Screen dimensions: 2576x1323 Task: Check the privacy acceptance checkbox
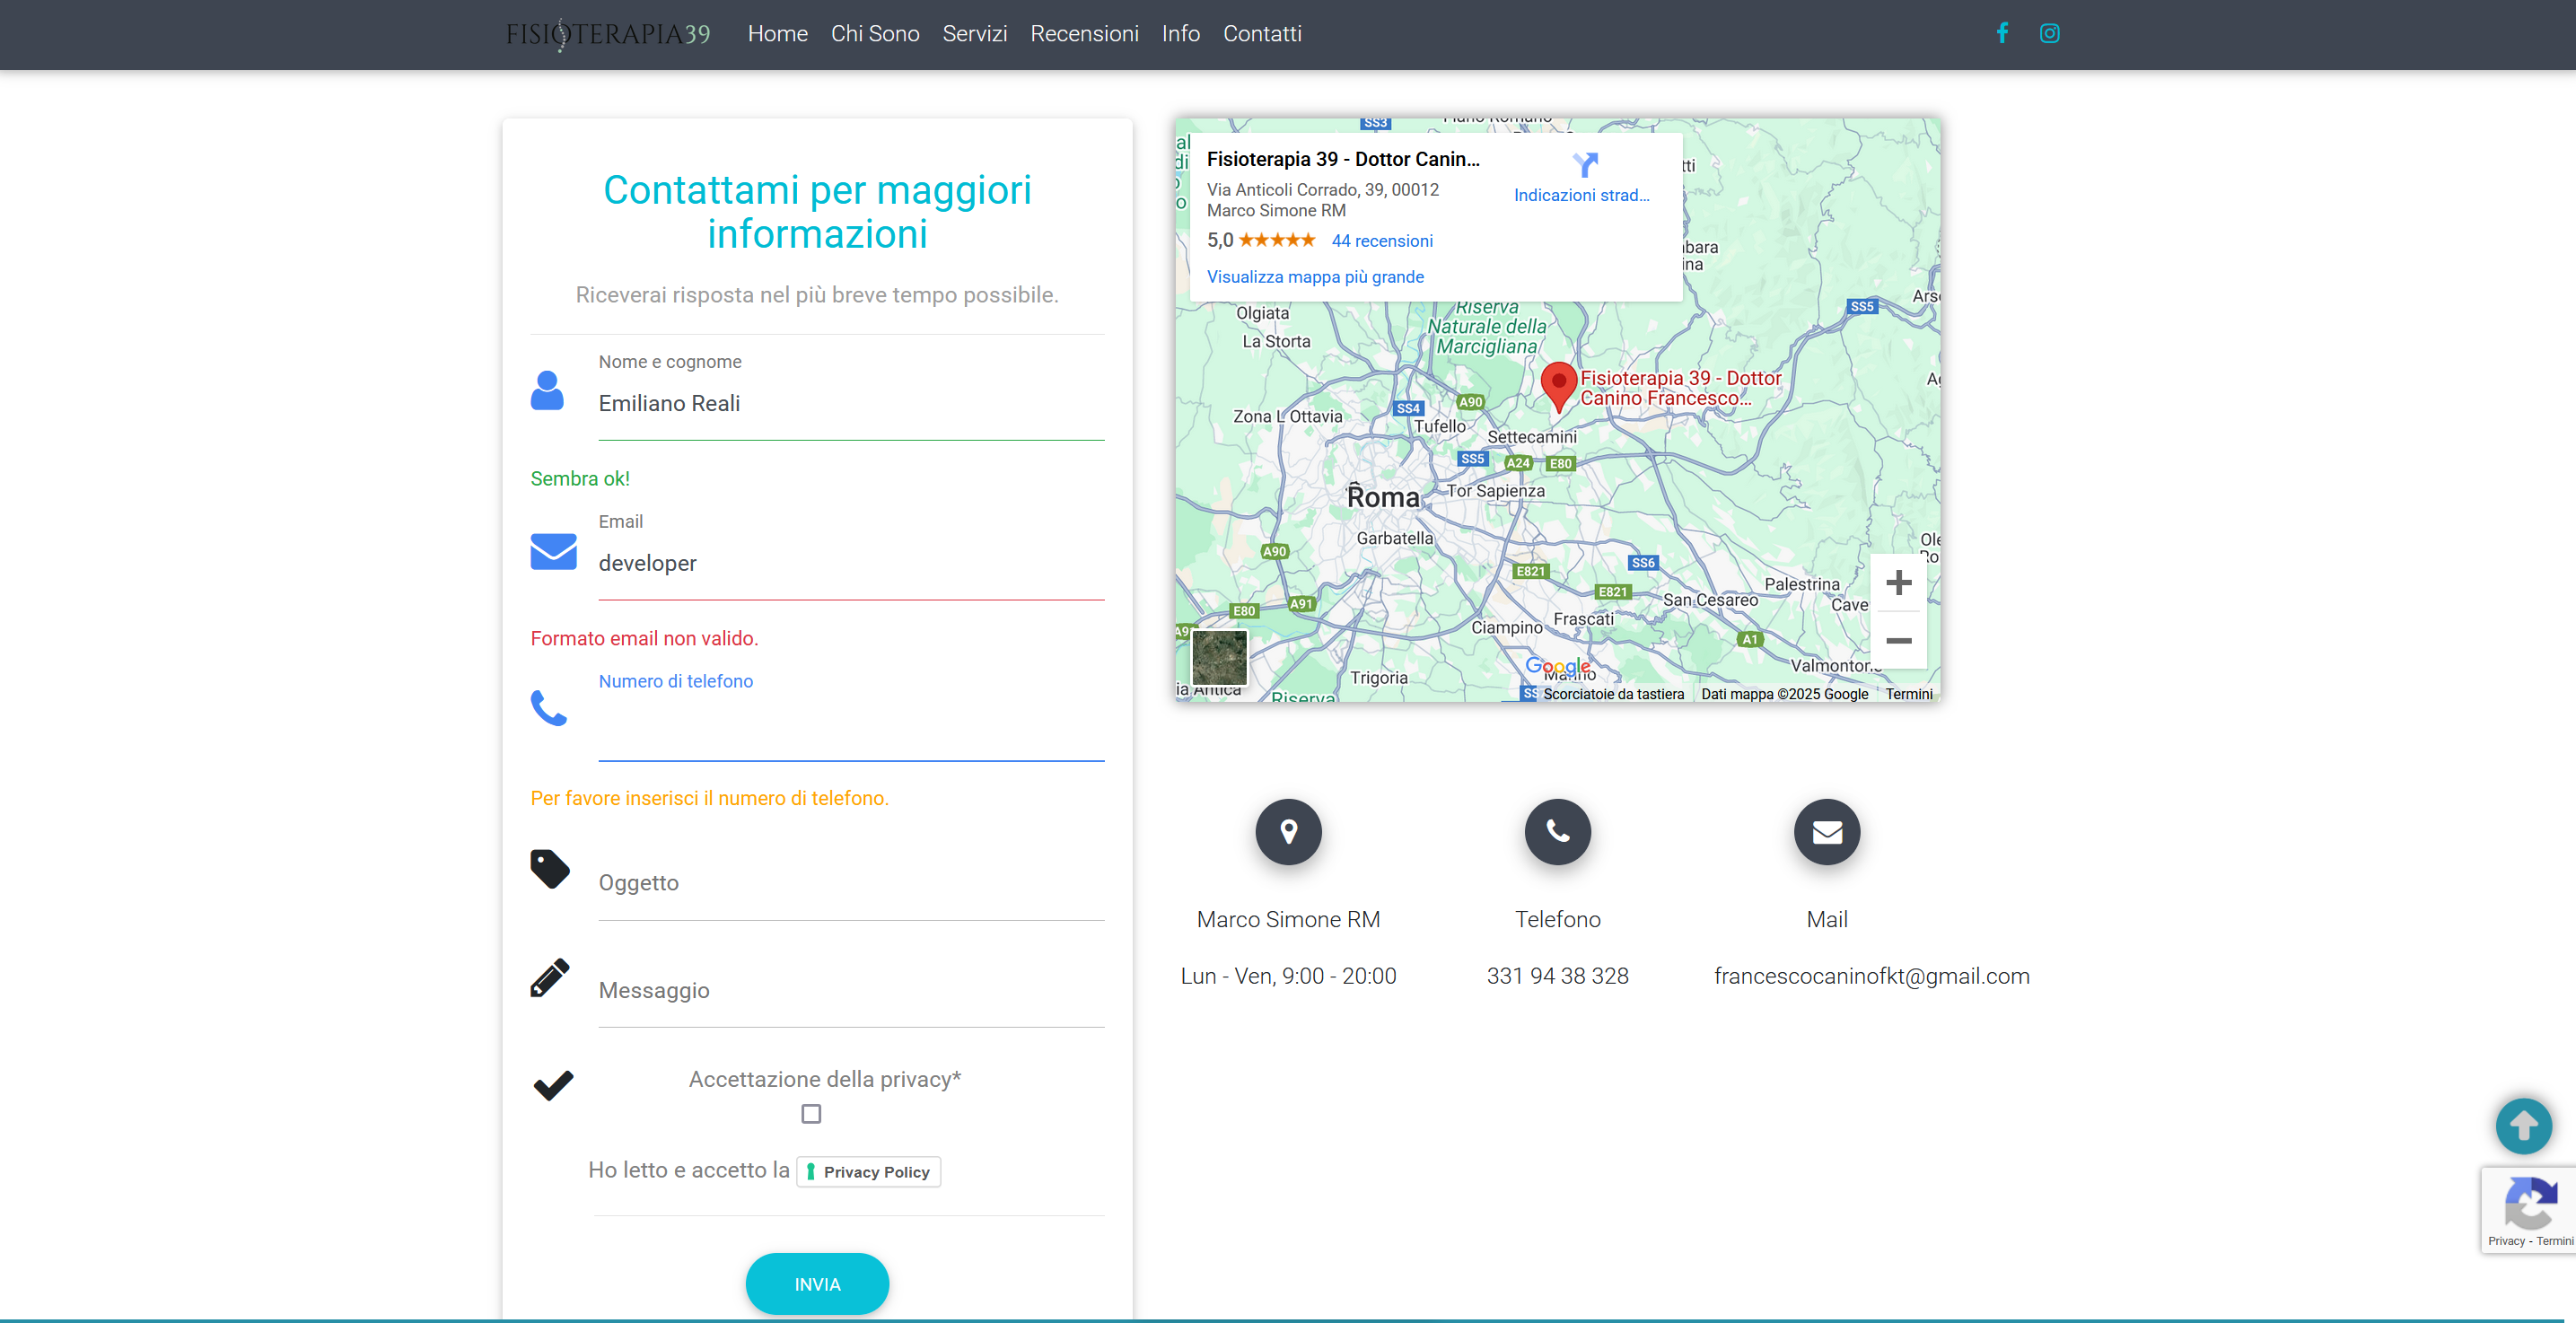click(811, 1113)
